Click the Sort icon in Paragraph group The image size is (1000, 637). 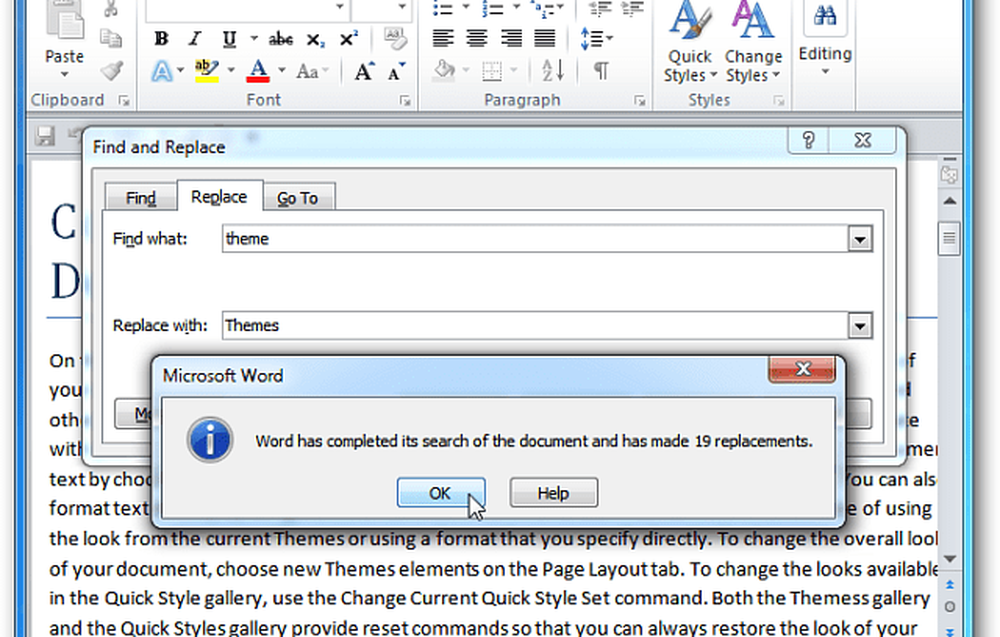coord(551,71)
